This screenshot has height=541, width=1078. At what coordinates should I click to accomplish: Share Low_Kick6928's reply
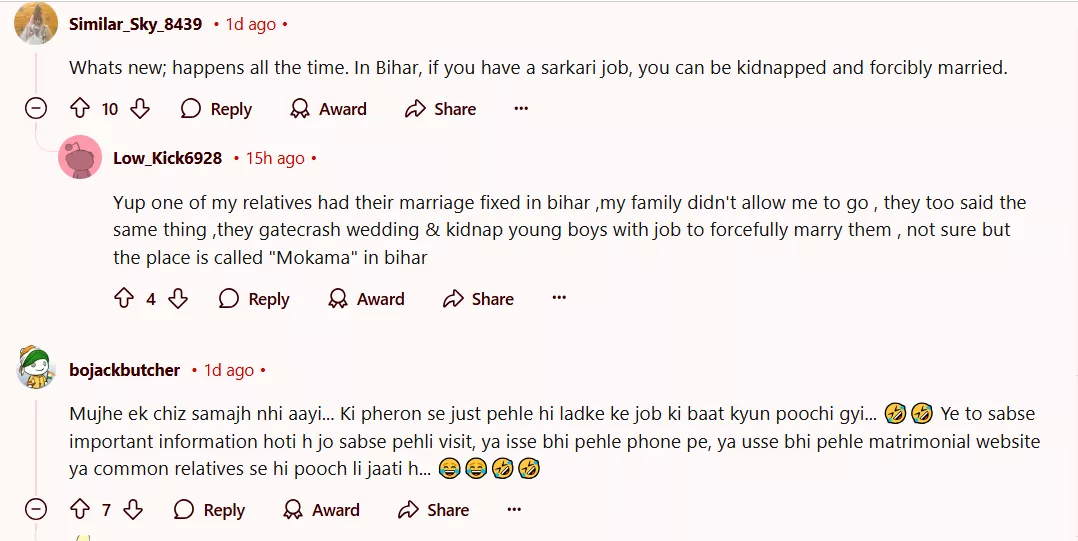tap(478, 299)
